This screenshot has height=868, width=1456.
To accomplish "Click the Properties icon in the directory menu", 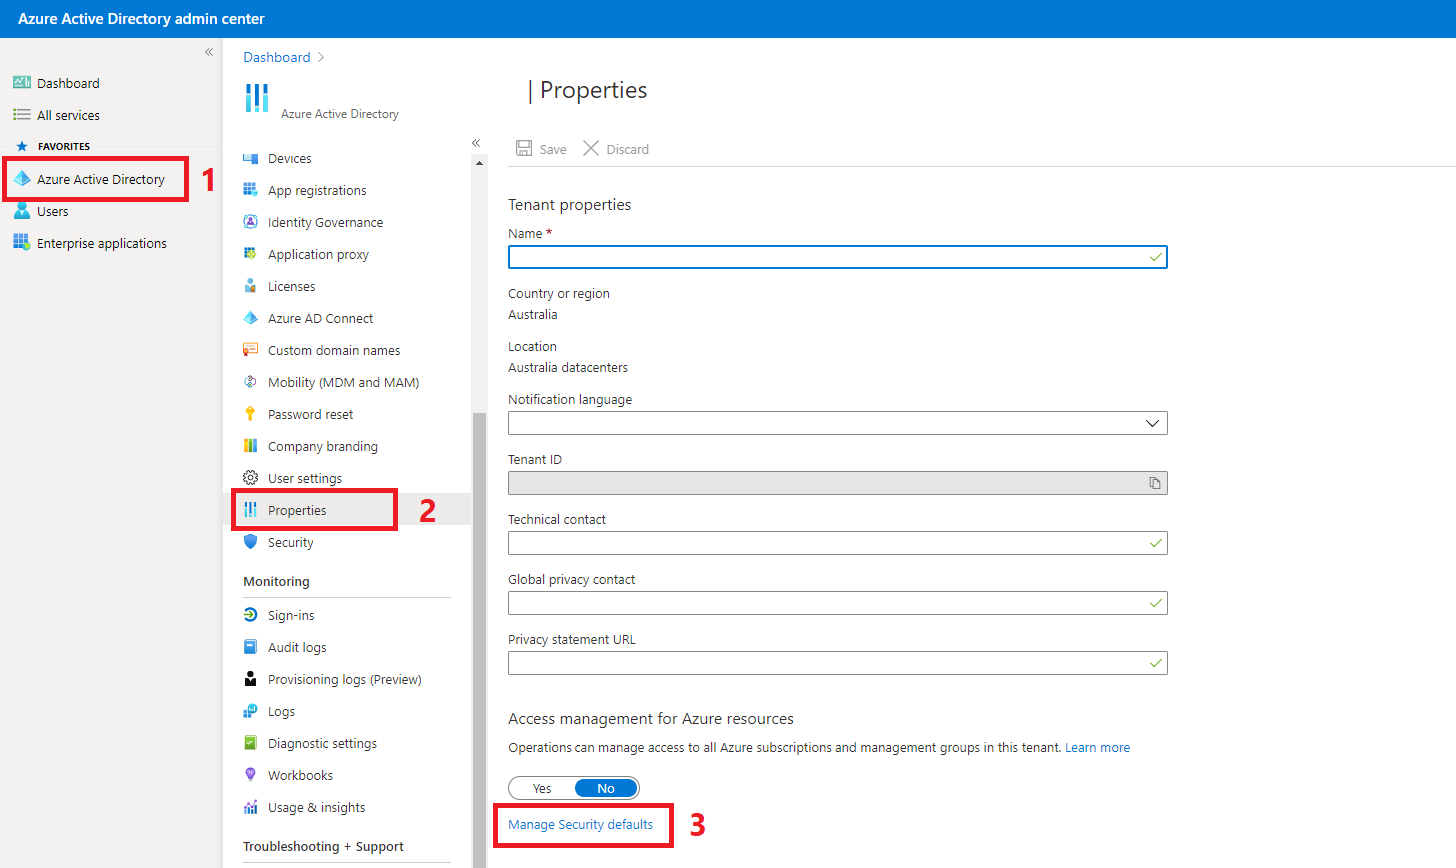I will tap(251, 510).
